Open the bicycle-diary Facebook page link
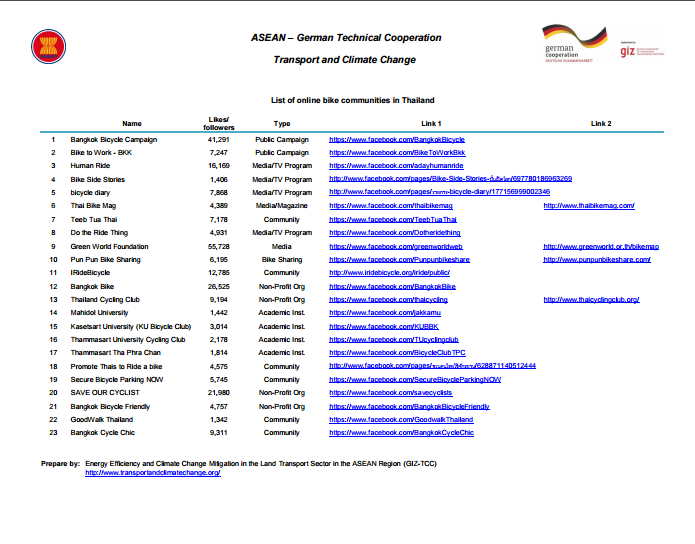 coord(439,192)
